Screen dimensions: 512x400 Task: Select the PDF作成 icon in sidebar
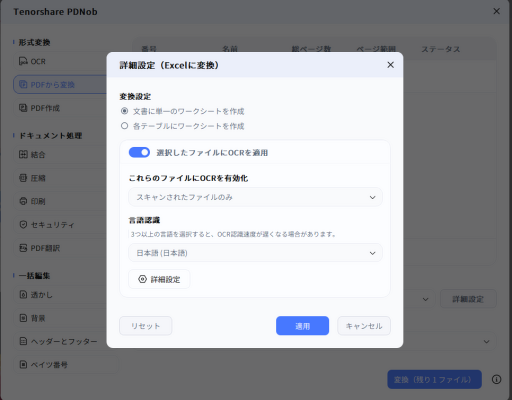[23, 108]
